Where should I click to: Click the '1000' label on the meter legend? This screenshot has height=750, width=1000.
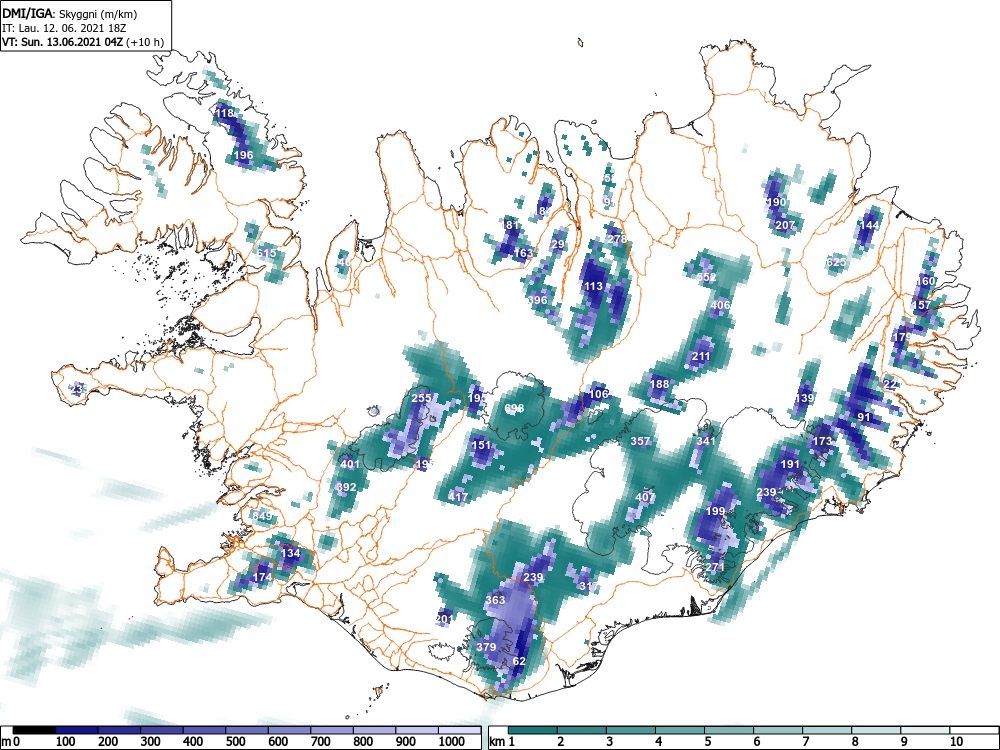[452, 742]
